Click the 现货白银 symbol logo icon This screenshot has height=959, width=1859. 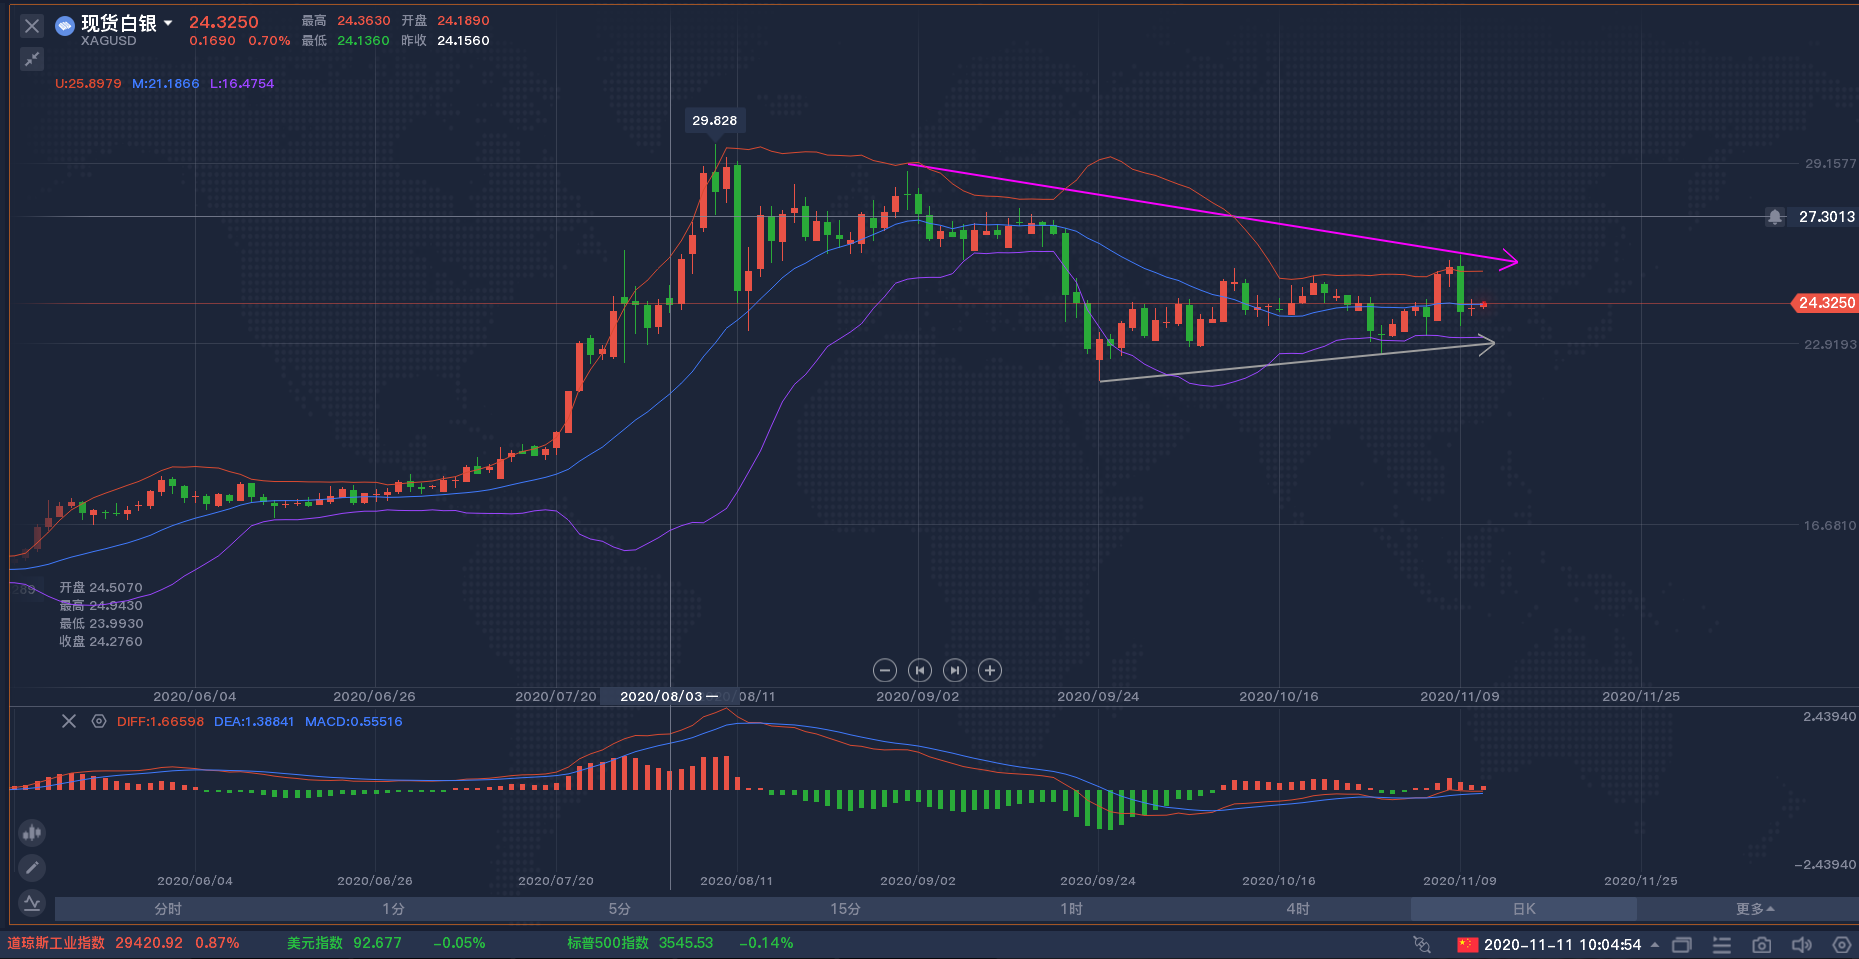tap(65, 26)
